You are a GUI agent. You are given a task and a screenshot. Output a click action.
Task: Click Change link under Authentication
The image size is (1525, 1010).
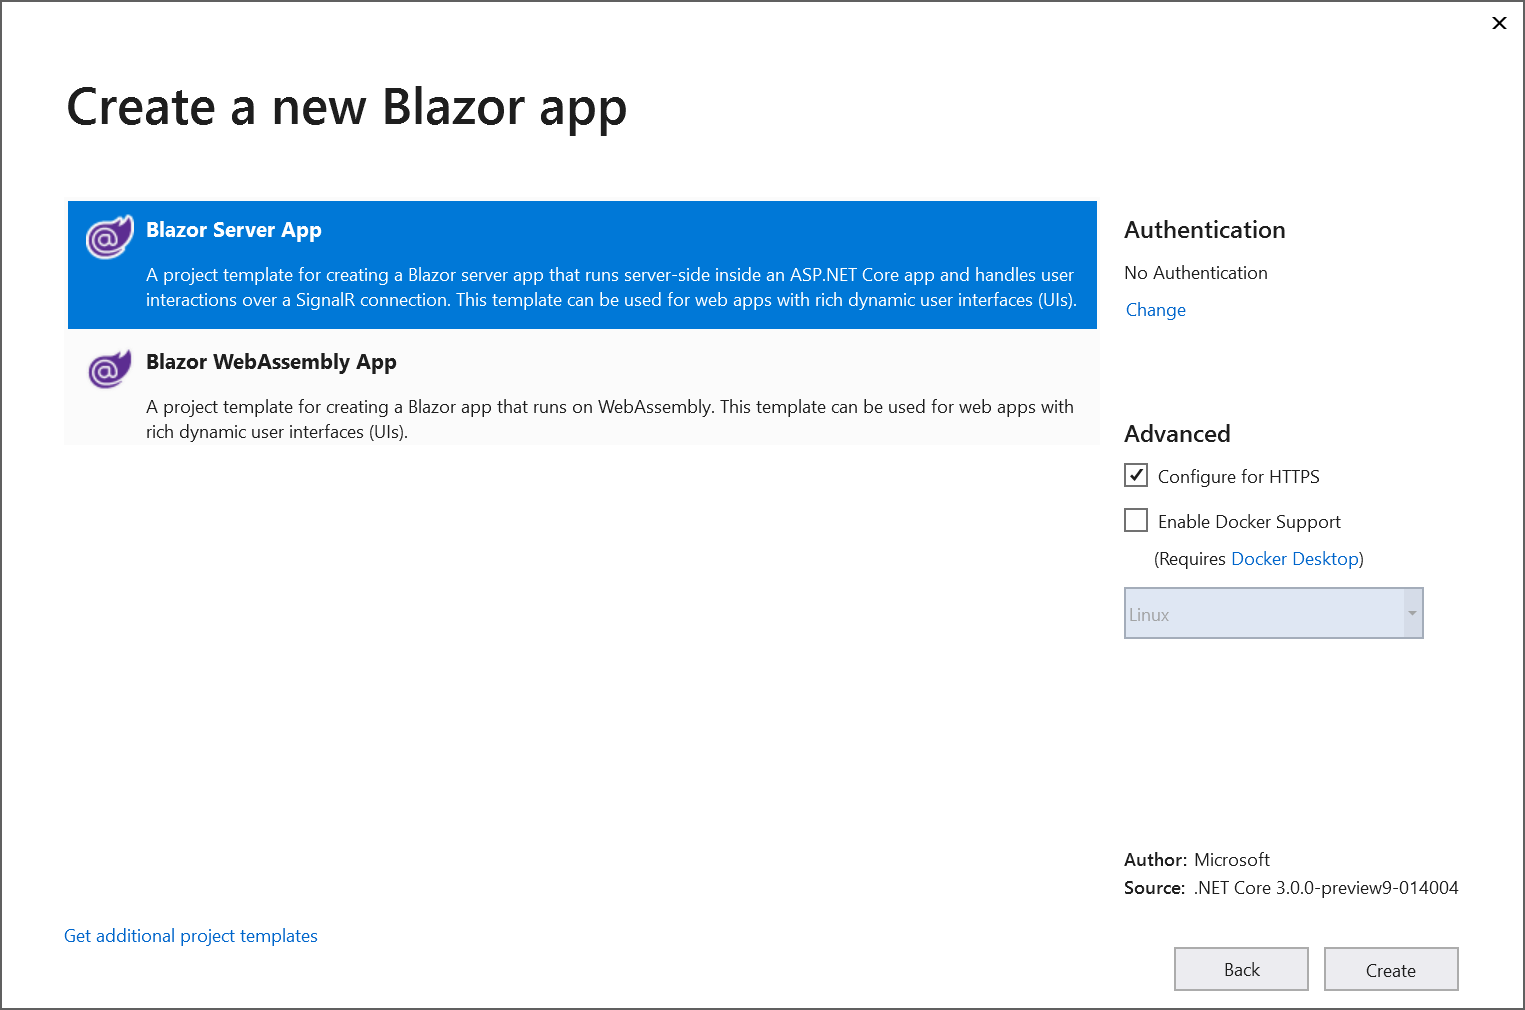(1155, 310)
